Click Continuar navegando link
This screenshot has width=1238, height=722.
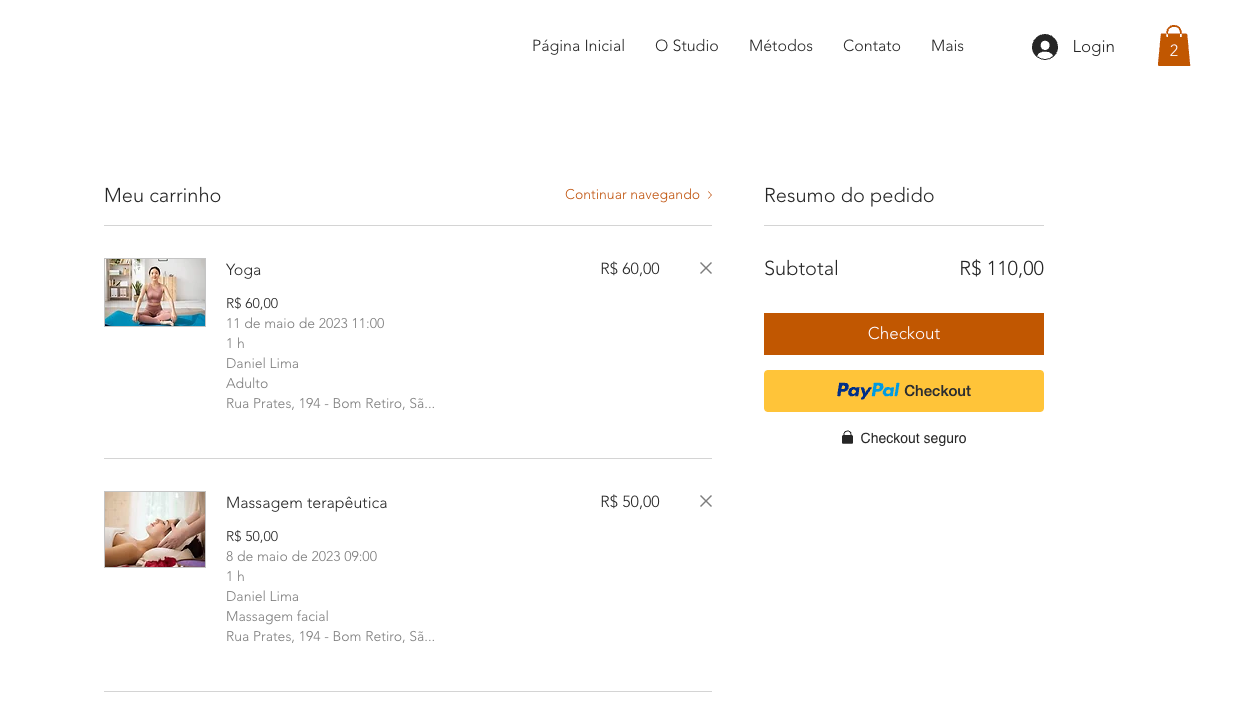pos(632,195)
